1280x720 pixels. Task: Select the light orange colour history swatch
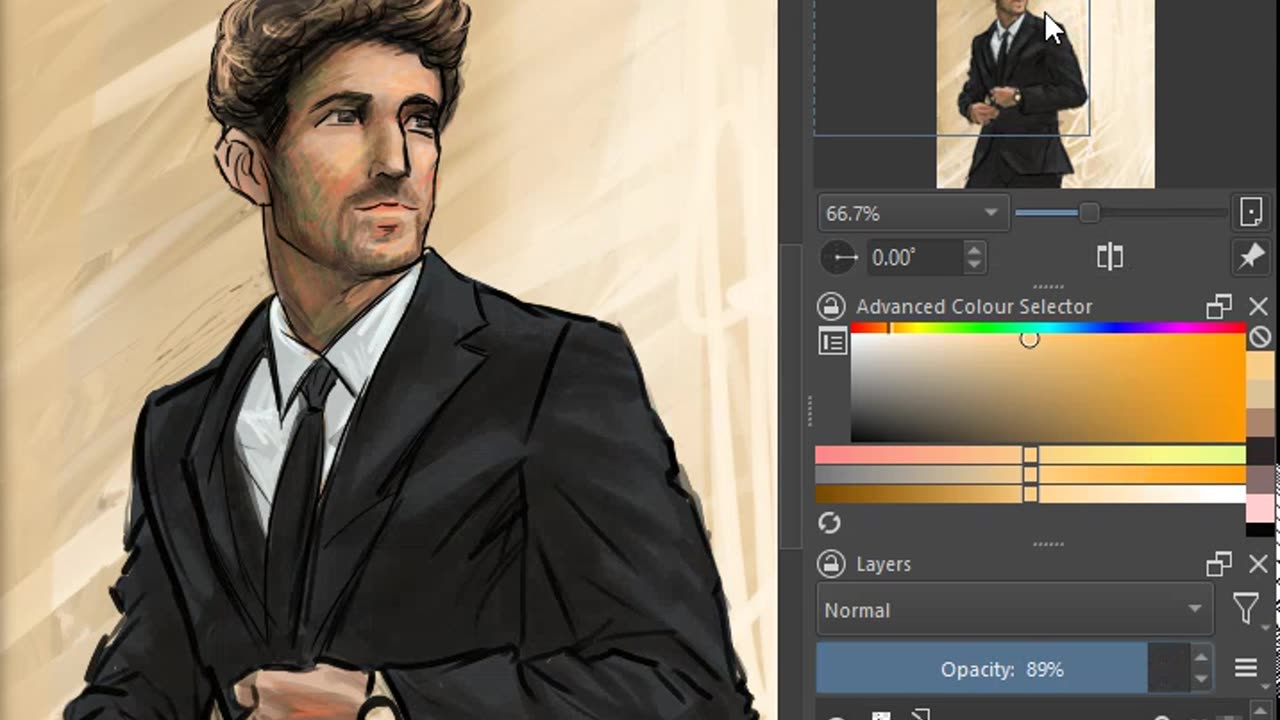(x=1261, y=366)
